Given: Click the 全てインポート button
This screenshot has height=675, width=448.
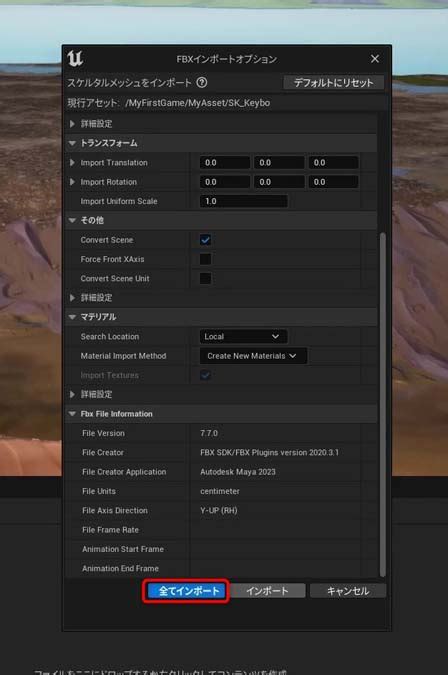Looking at the screenshot, I should [x=186, y=591].
